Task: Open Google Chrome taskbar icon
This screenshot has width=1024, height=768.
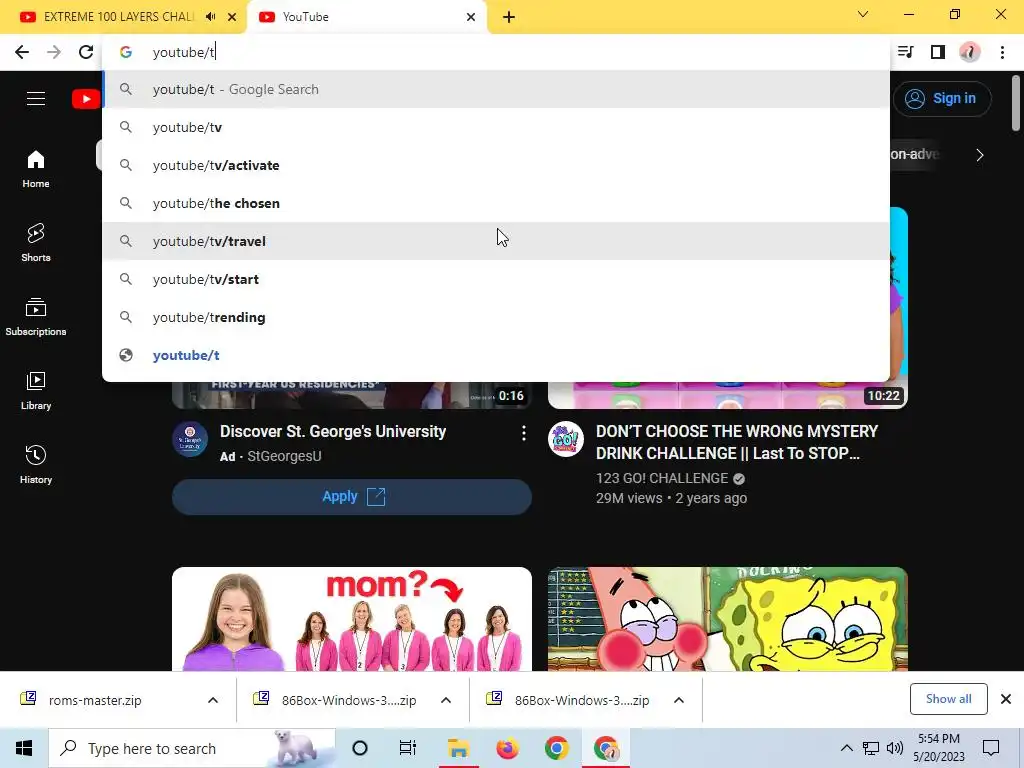Action: pyautogui.click(x=556, y=748)
